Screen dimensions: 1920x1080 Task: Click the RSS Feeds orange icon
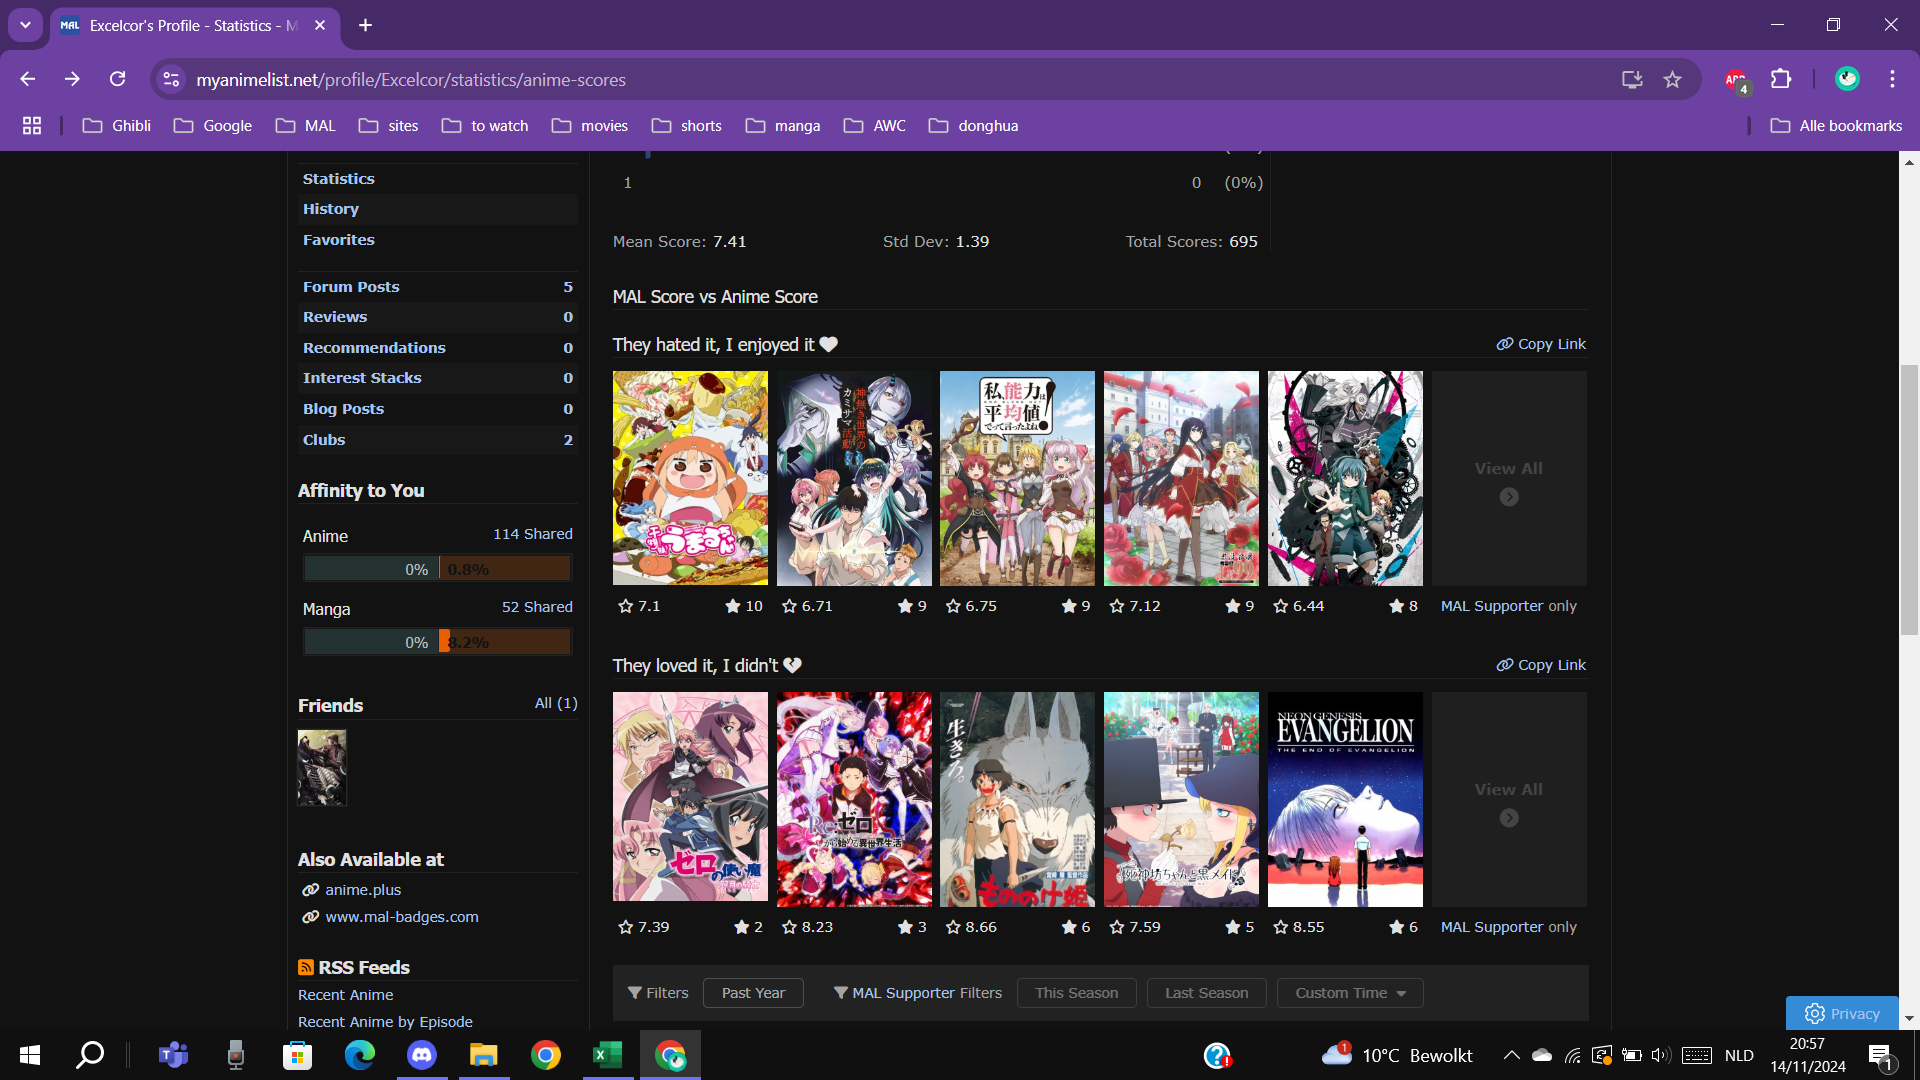[x=306, y=967]
